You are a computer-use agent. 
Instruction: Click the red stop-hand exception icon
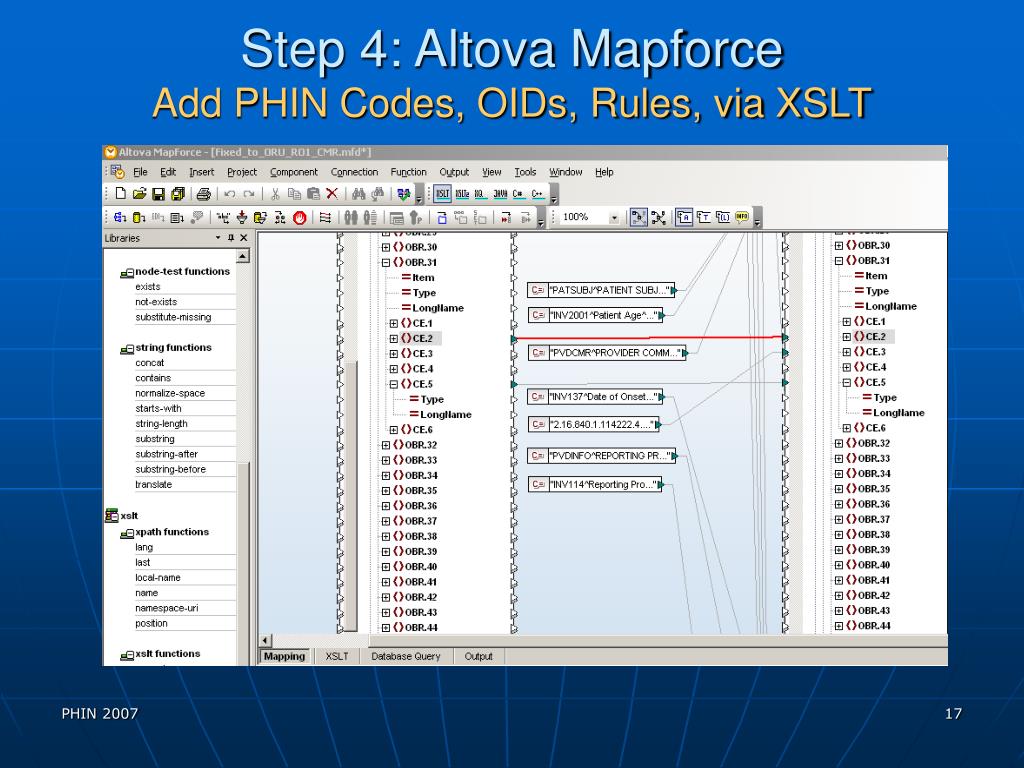(300, 217)
